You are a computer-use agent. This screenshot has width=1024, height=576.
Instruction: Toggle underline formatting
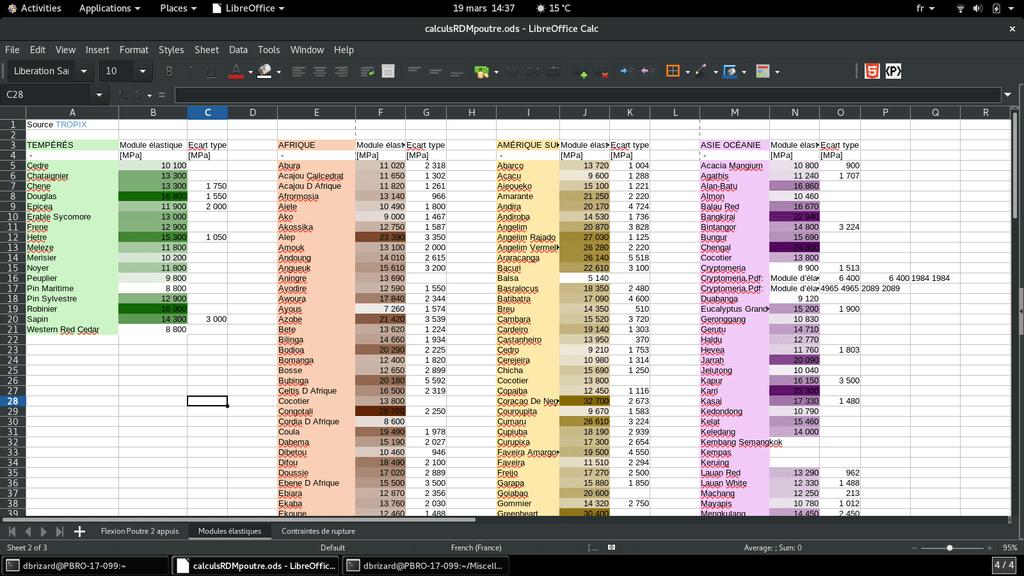210,71
